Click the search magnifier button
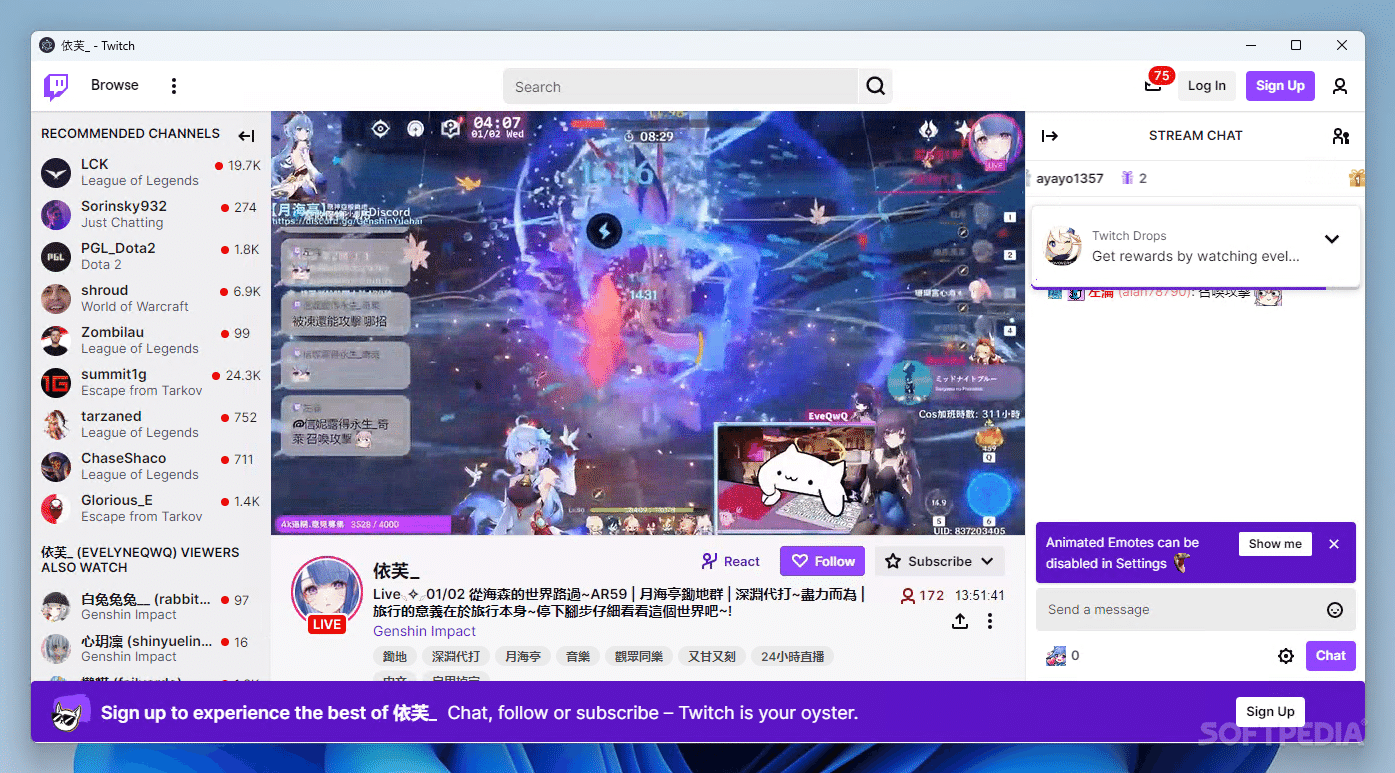Image resolution: width=1395 pixels, height=773 pixels. pos(875,86)
